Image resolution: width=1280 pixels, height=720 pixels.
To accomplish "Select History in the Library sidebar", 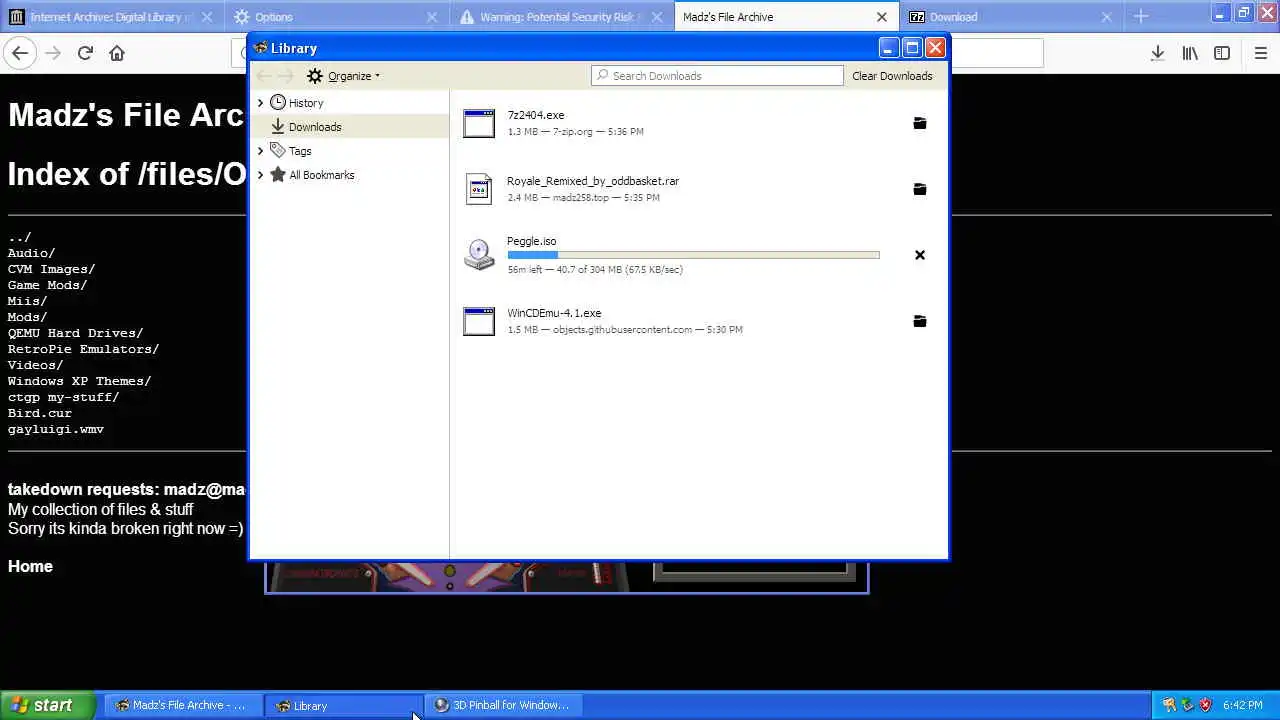I will click(x=349, y=103).
